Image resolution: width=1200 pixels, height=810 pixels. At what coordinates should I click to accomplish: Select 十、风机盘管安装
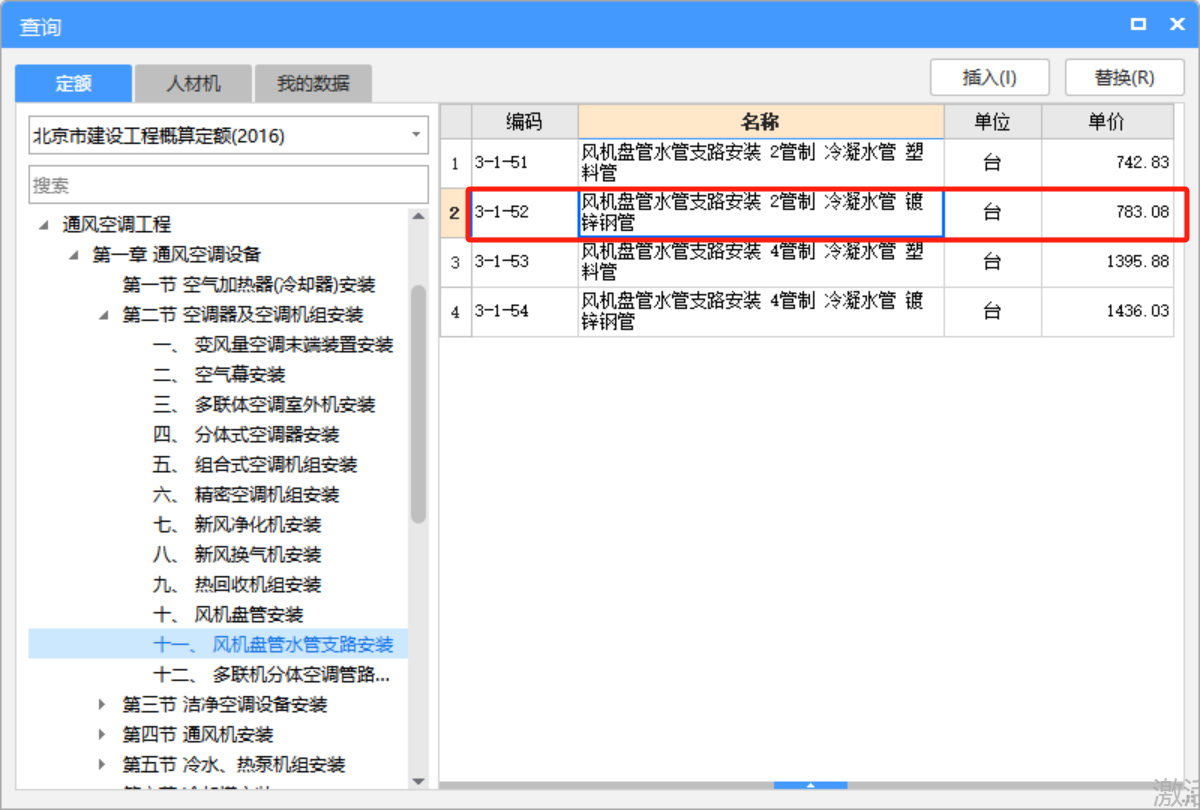(x=228, y=615)
